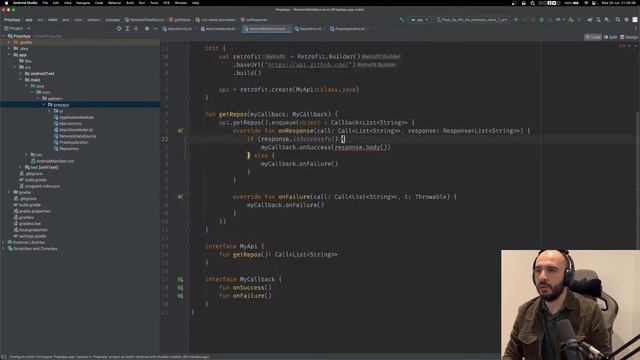Open IDE settings gear icon
The width and height of the screenshot is (640, 360).
click(x=627, y=20)
